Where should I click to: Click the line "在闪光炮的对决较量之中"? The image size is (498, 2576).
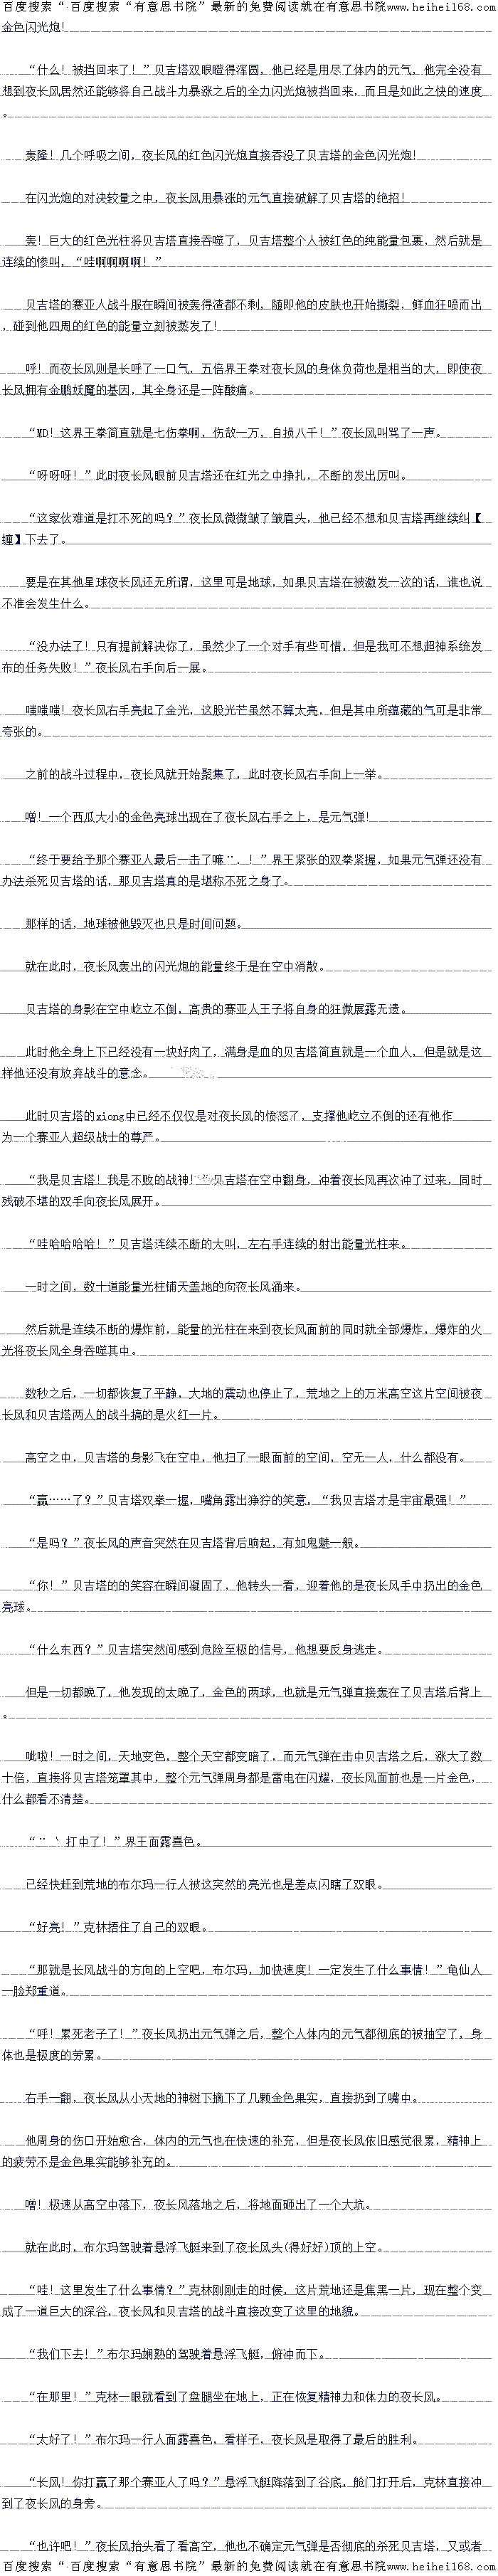pyautogui.click(x=215, y=198)
